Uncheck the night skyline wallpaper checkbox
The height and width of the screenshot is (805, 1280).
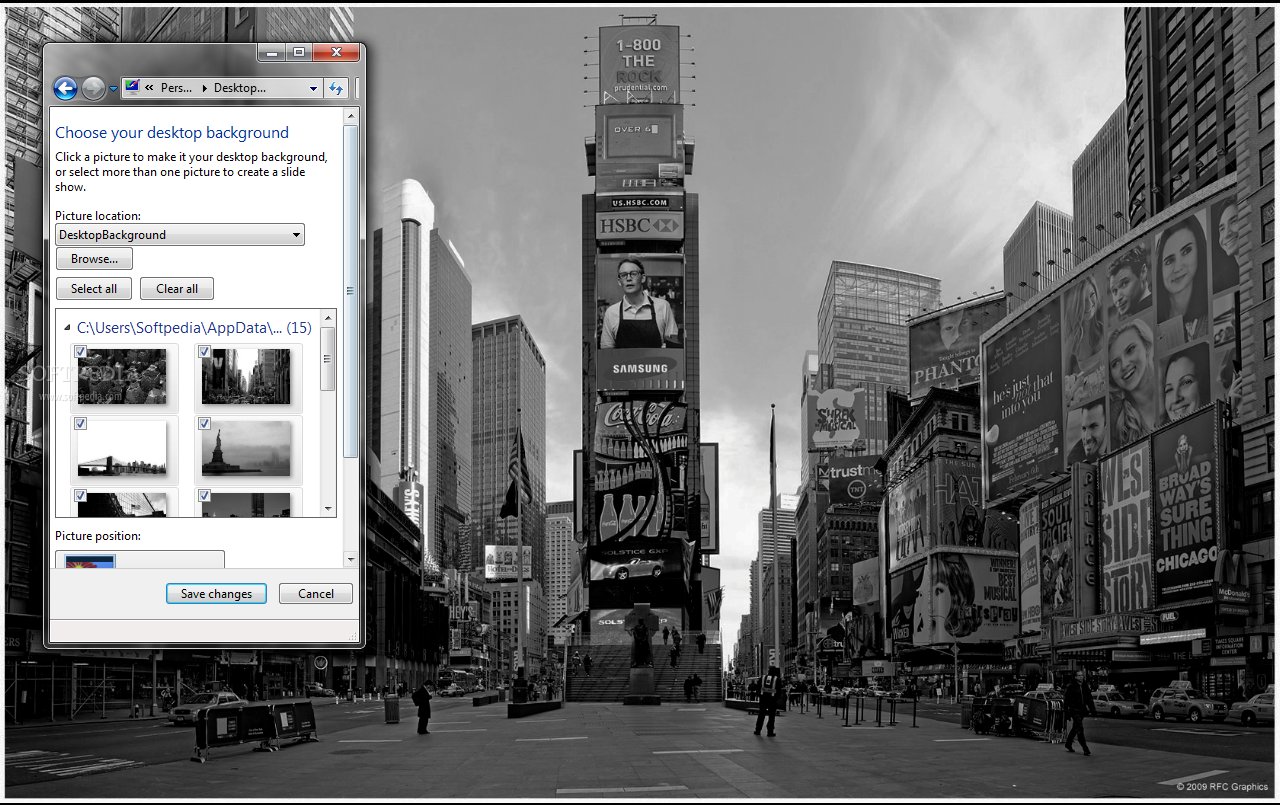coord(204,495)
